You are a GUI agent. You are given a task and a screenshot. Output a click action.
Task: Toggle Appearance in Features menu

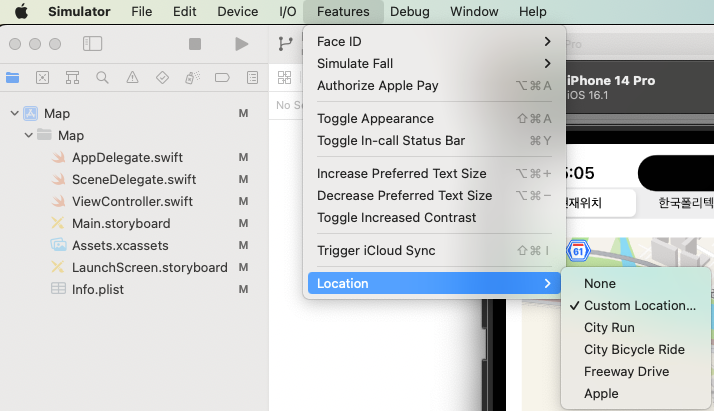click(x=375, y=118)
